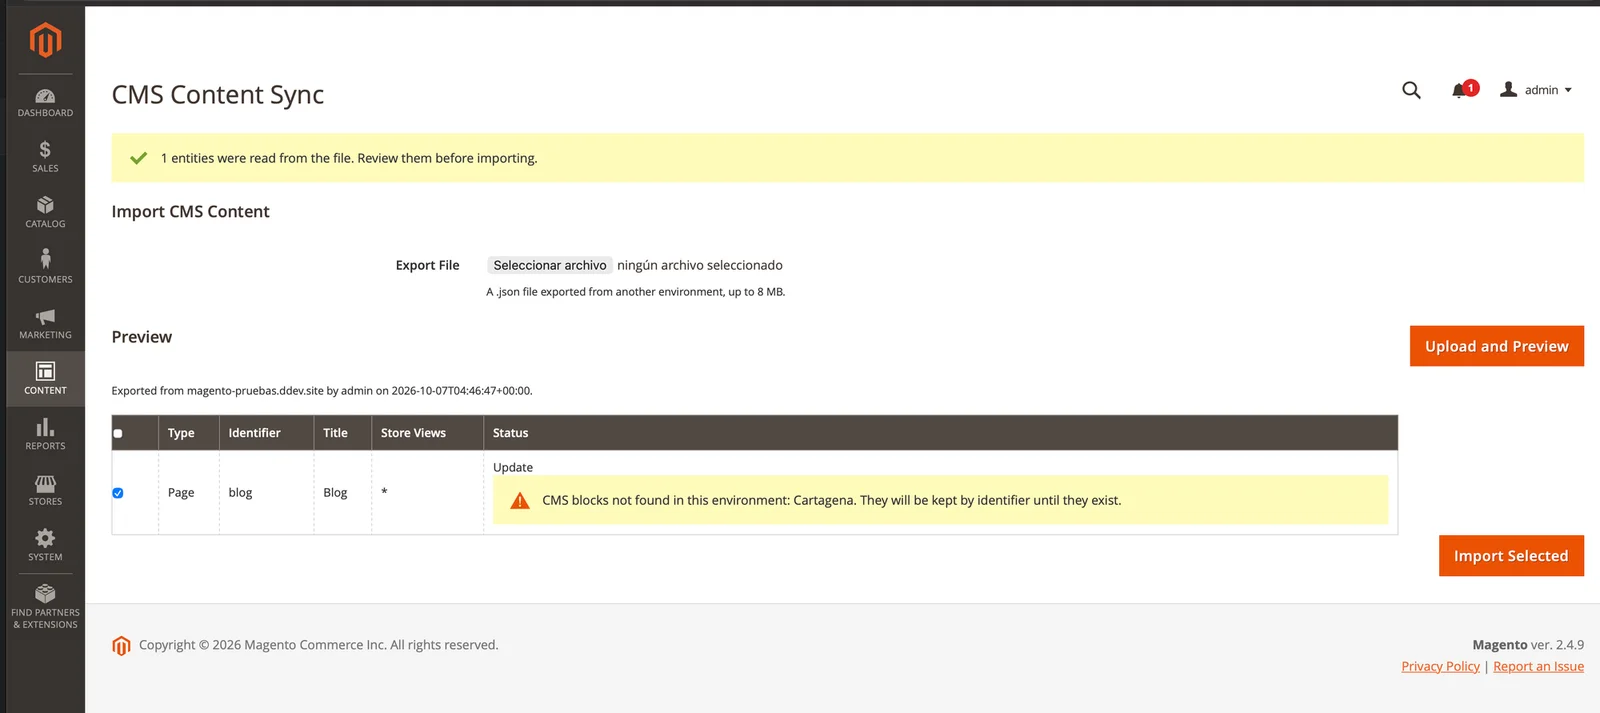Click the orange warning triangle icon
1600x713 pixels.
(x=520, y=501)
